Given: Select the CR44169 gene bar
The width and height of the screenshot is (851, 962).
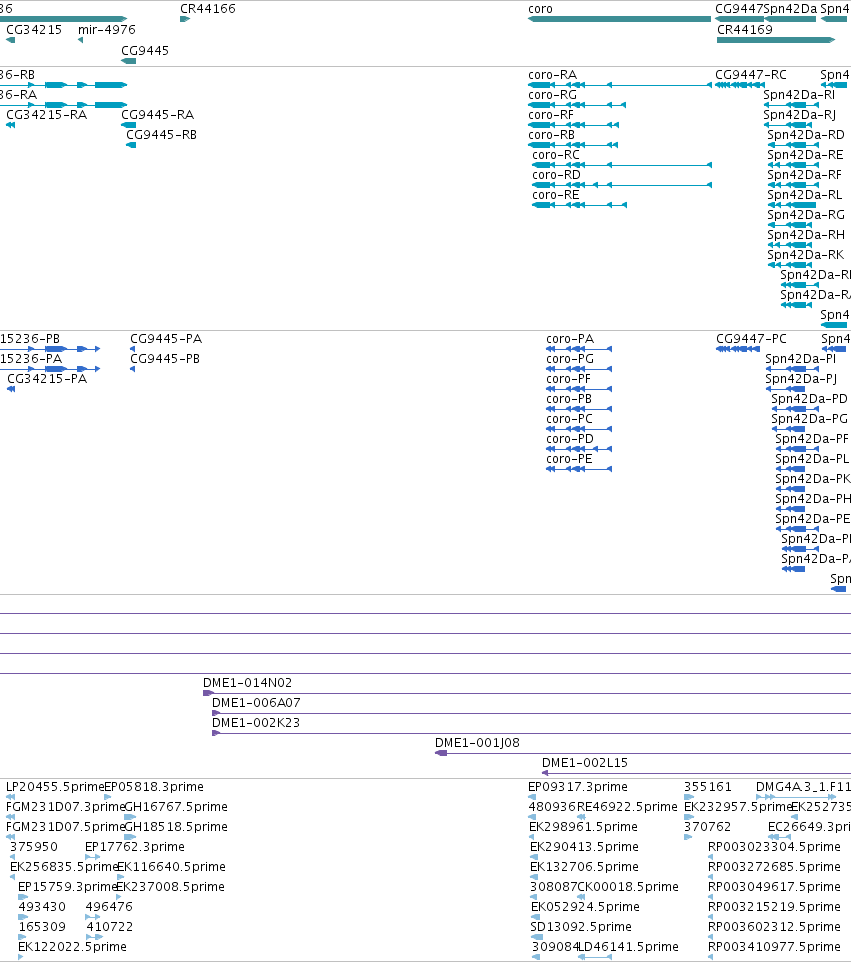Looking at the screenshot, I should (x=776, y=40).
